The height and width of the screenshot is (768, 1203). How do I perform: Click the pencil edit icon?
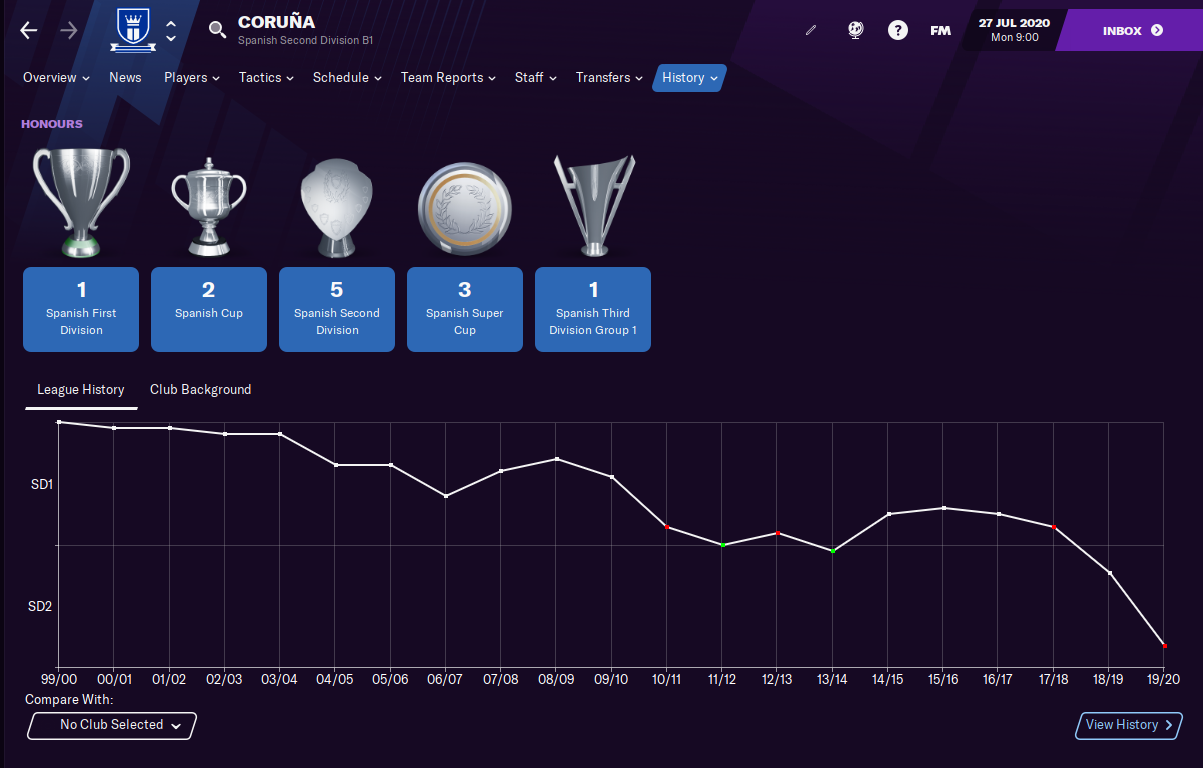(x=811, y=30)
